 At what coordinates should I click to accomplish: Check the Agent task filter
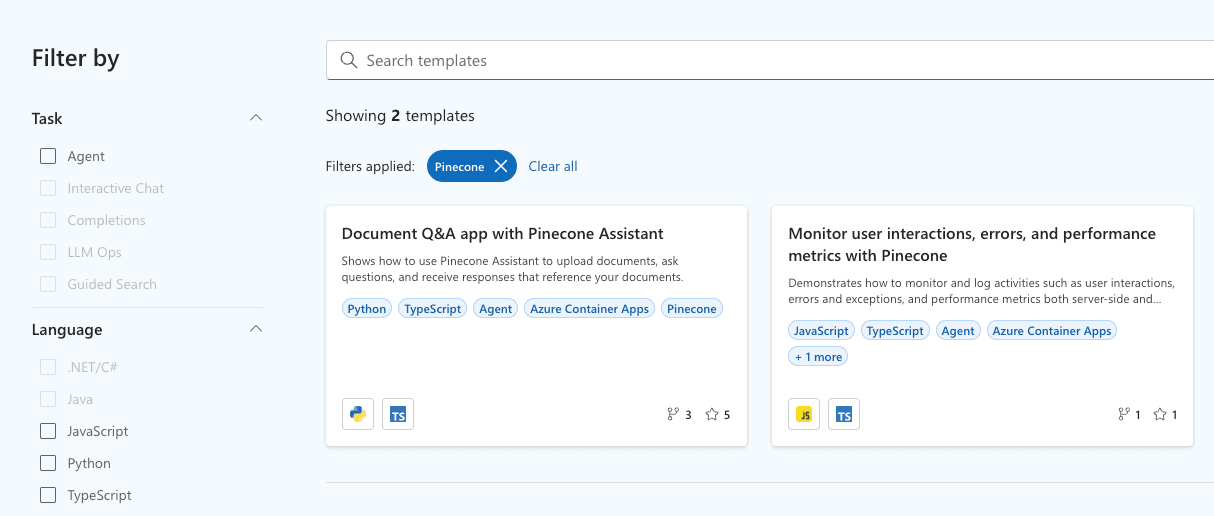point(48,156)
